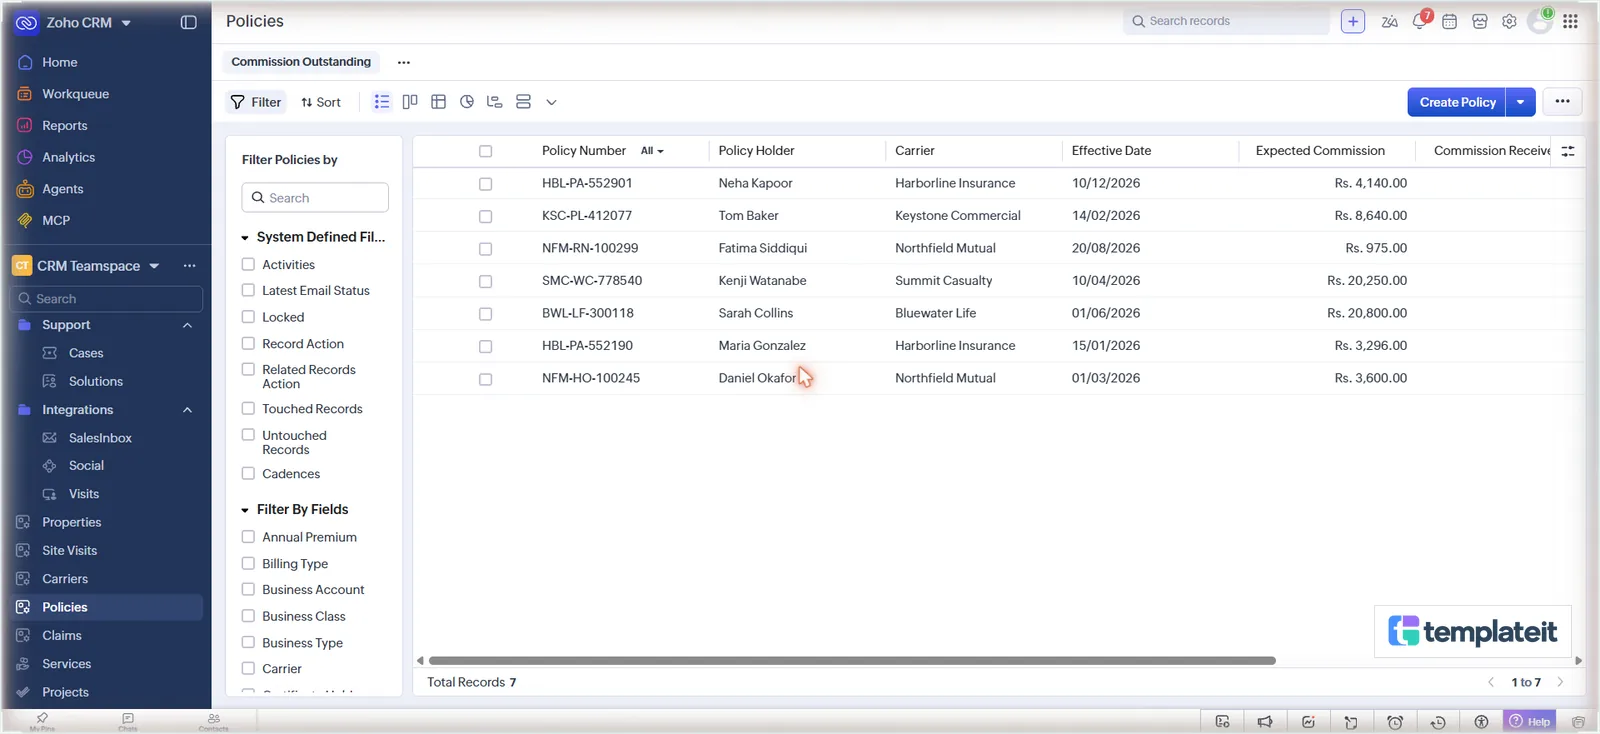1600x734 pixels.
Task: Open policy HBL-PA-552901
Action: (587, 183)
